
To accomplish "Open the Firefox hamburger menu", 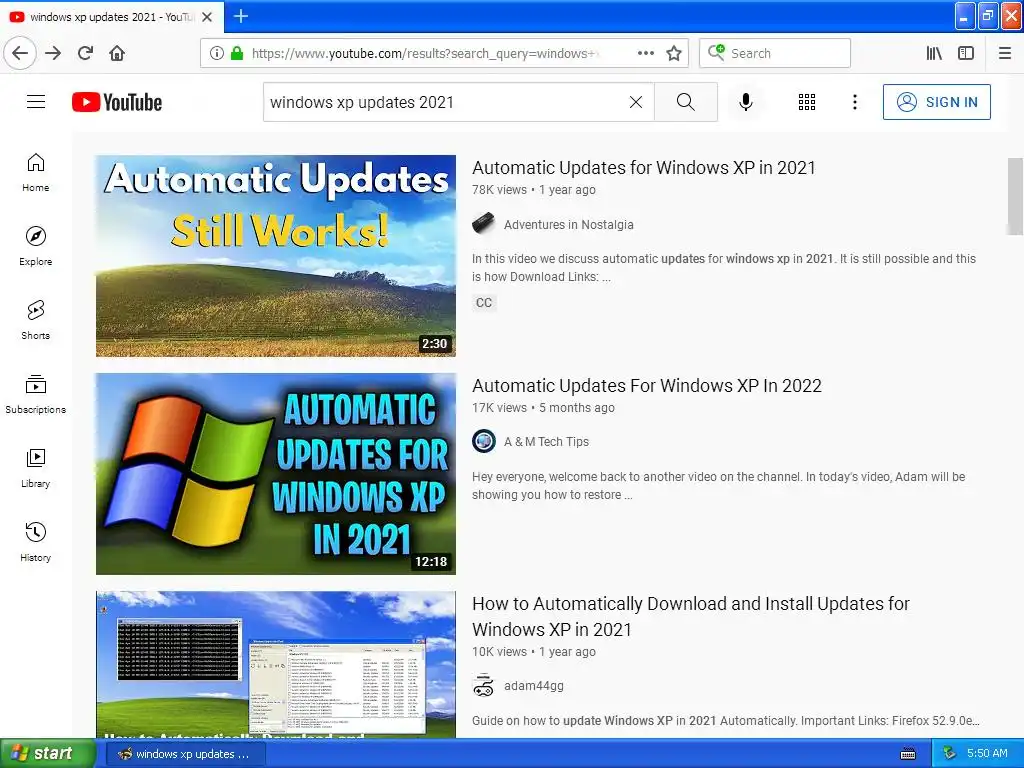I will (x=1005, y=53).
